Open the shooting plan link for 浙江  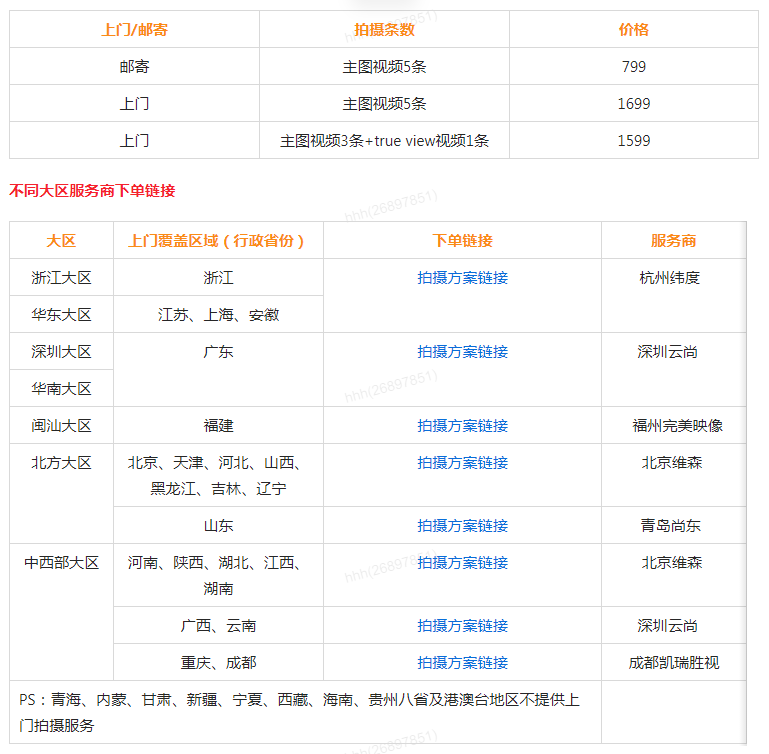pyautogui.click(x=462, y=278)
